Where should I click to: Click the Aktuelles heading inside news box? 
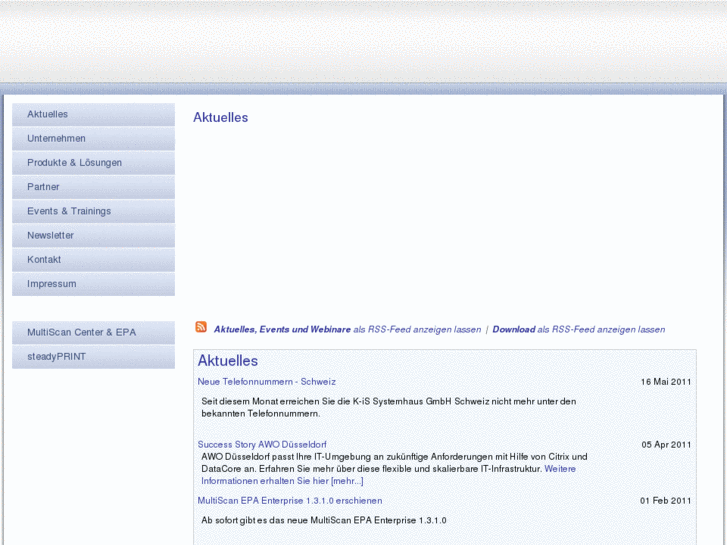pyautogui.click(x=228, y=361)
